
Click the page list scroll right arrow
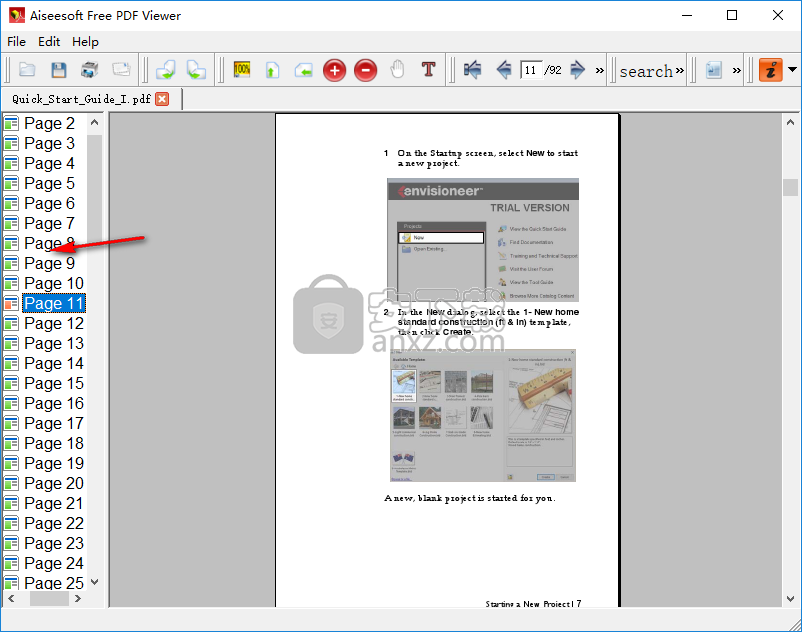[78, 598]
